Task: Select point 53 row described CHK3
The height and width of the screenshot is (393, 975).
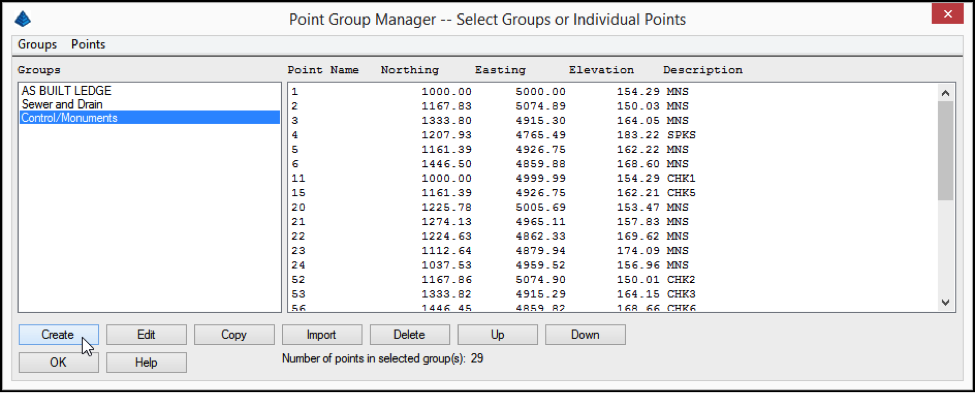Action: [612, 294]
